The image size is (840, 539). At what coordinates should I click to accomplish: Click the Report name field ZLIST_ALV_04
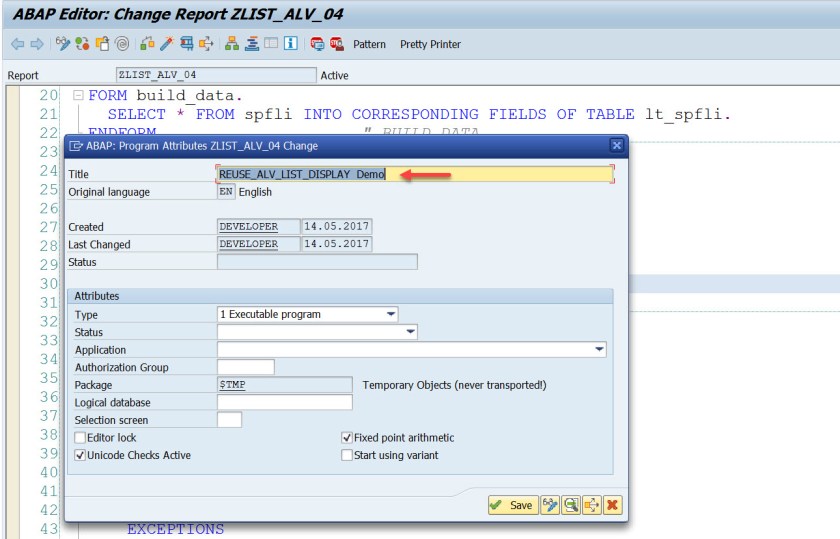tap(216, 75)
